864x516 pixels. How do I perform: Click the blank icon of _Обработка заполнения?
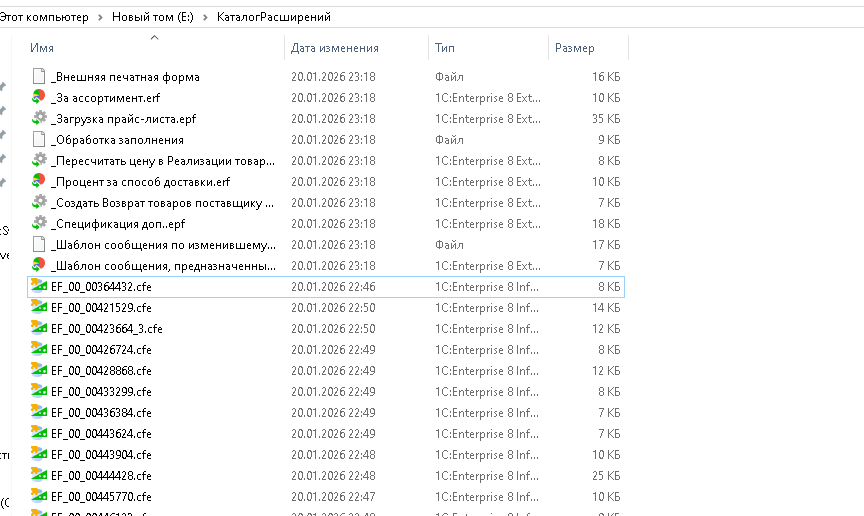39,140
